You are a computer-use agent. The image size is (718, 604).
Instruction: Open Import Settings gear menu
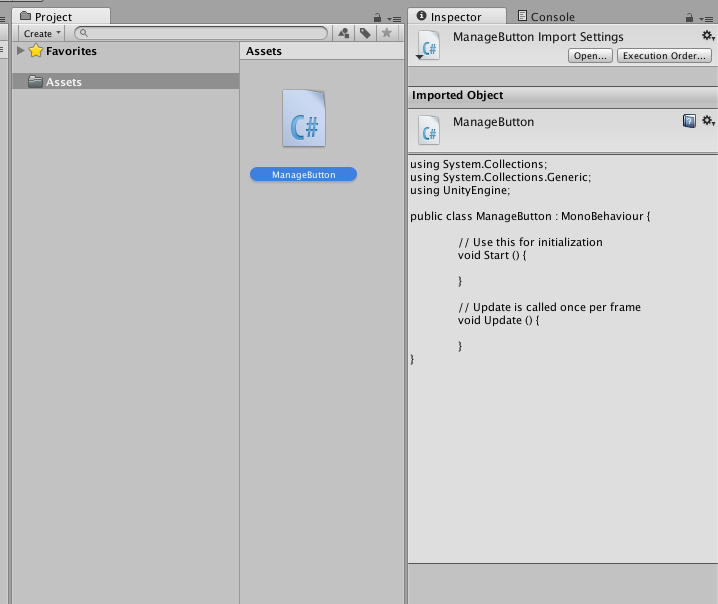pyautogui.click(x=708, y=36)
